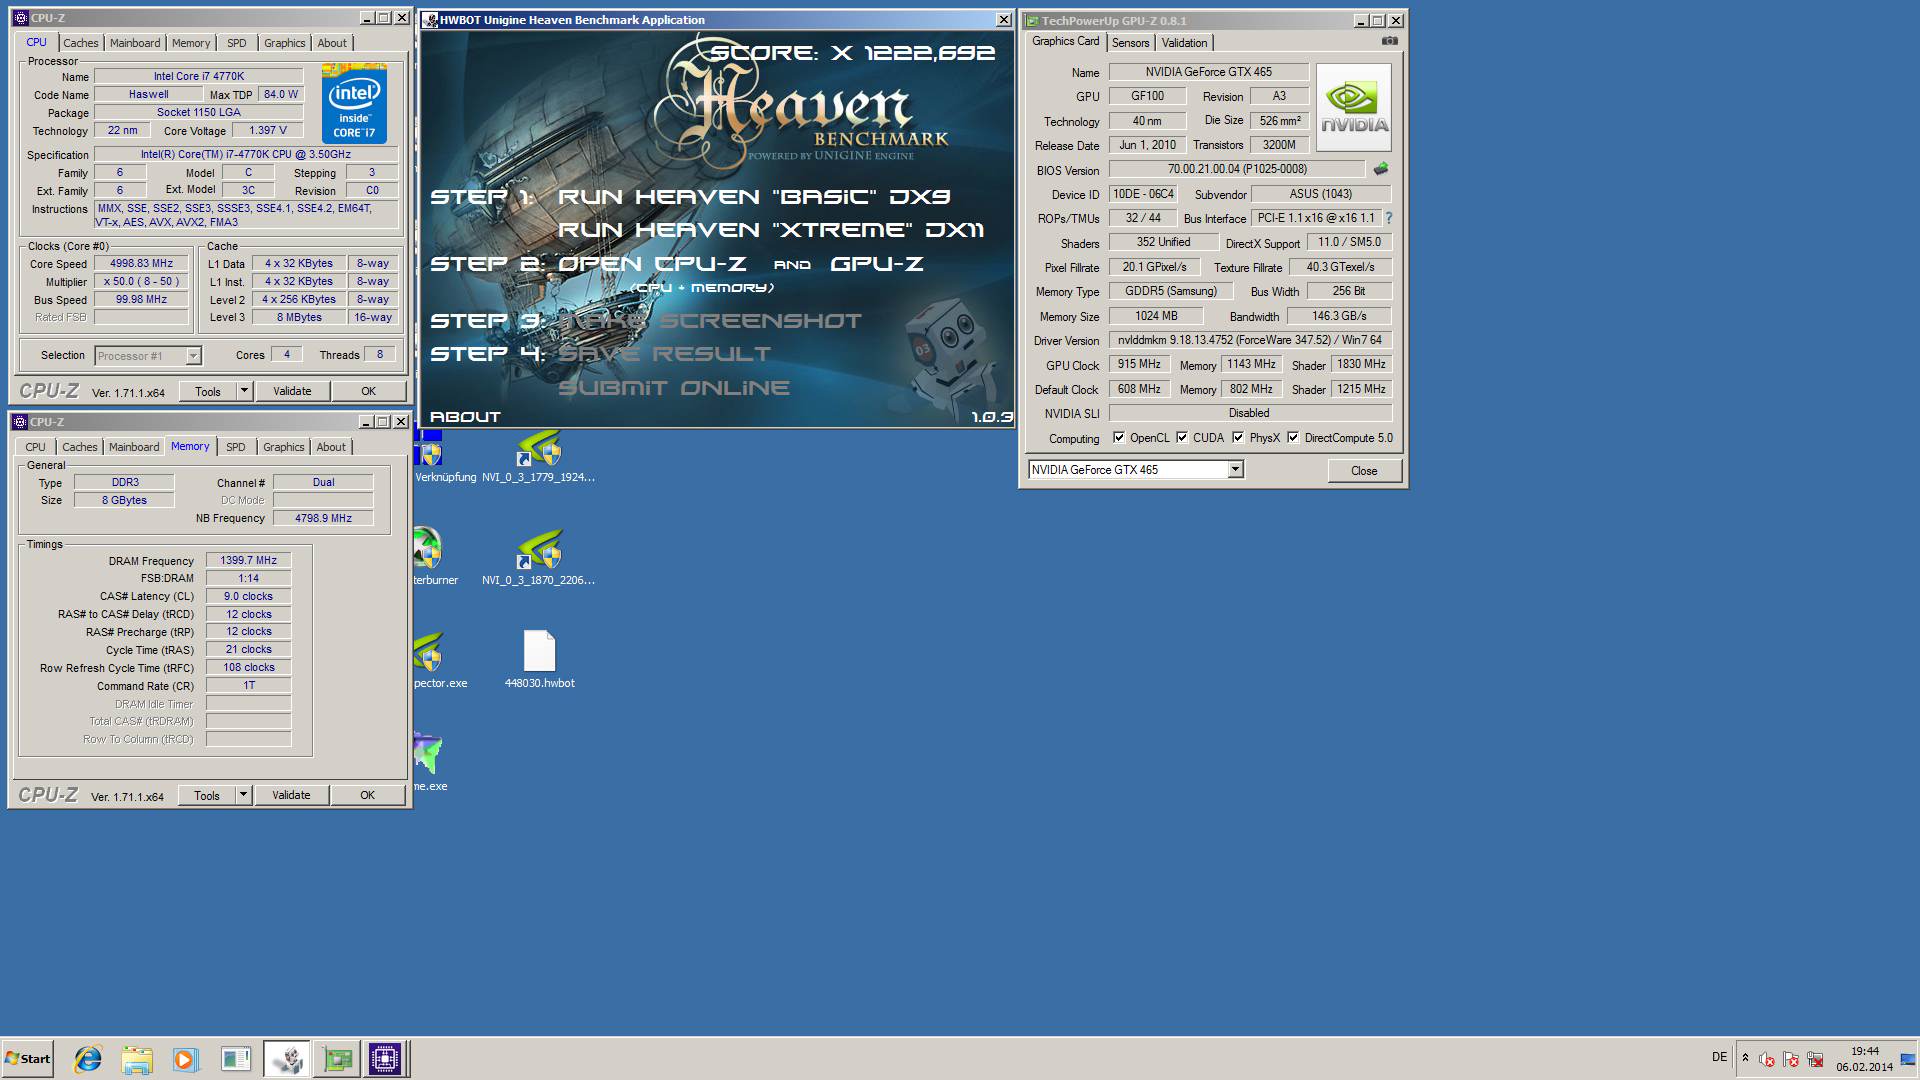
Task: Click the GPU-Z screenshot camera icon
Action: pyautogui.click(x=1389, y=41)
